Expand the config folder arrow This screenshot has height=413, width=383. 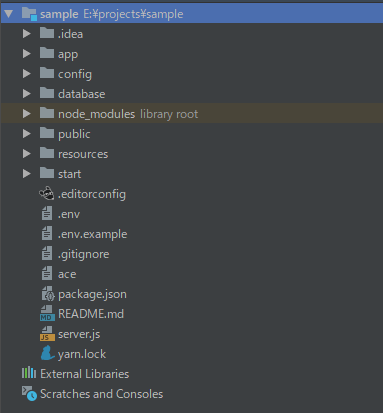click(x=27, y=74)
